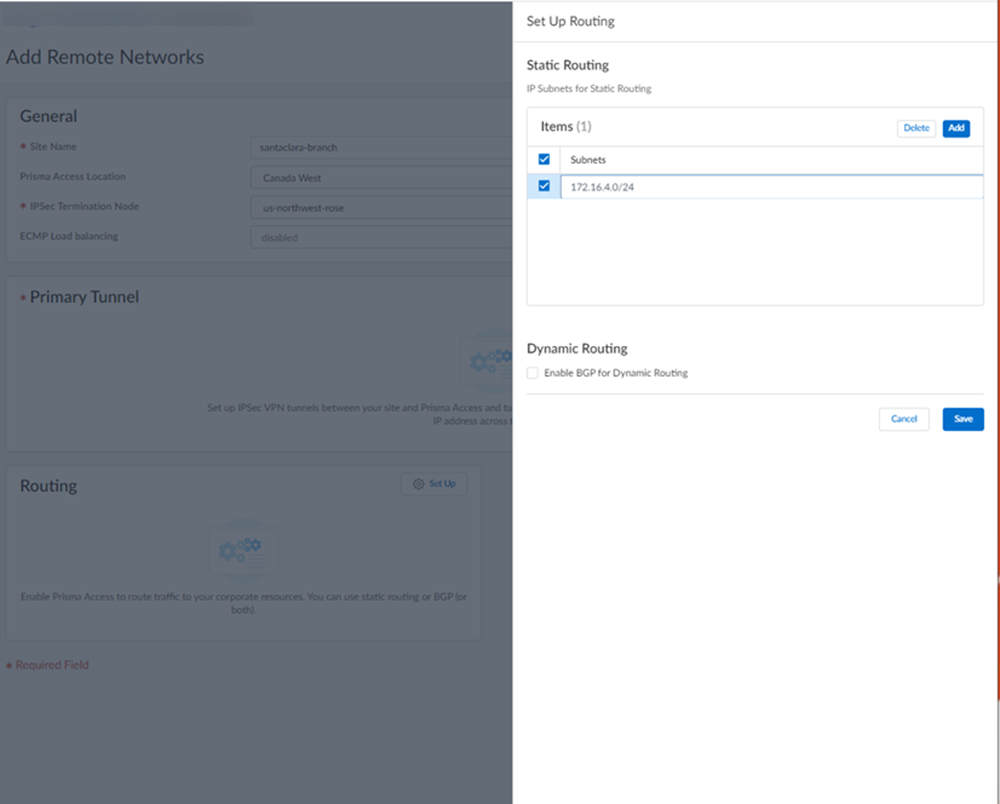Image resolution: width=1000 pixels, height=804 pixels.
Task: Click the Add Remote Networks page title
Action: 105,57
